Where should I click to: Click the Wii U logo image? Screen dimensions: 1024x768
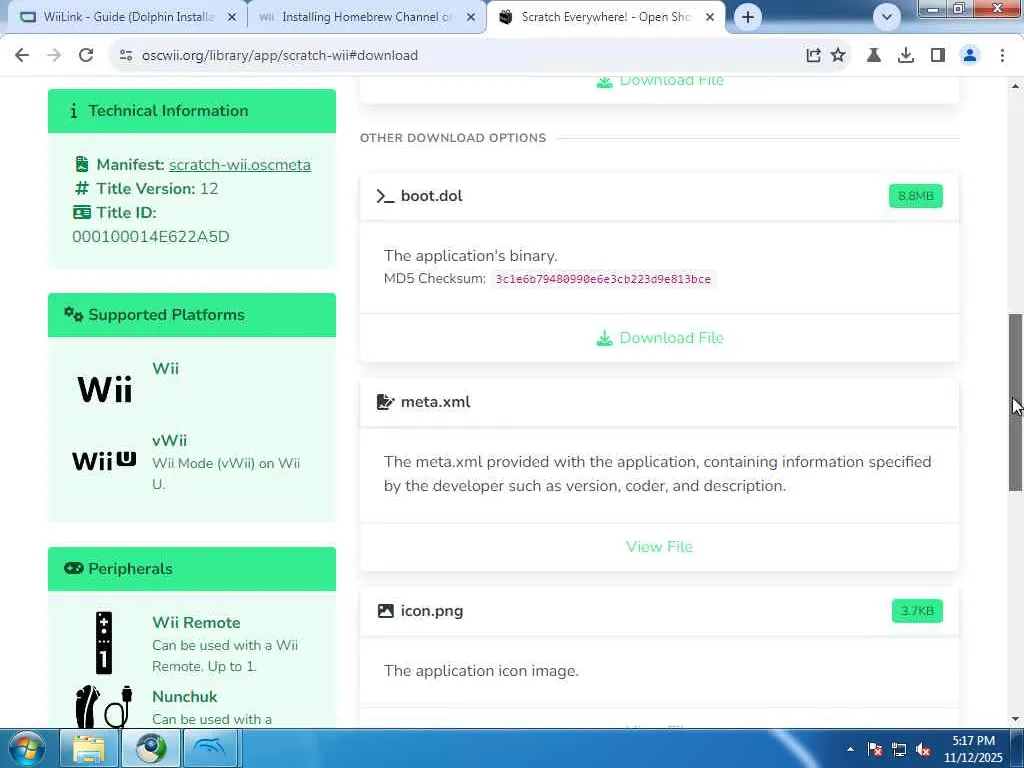pyautogui.click(x=104, y=460)
